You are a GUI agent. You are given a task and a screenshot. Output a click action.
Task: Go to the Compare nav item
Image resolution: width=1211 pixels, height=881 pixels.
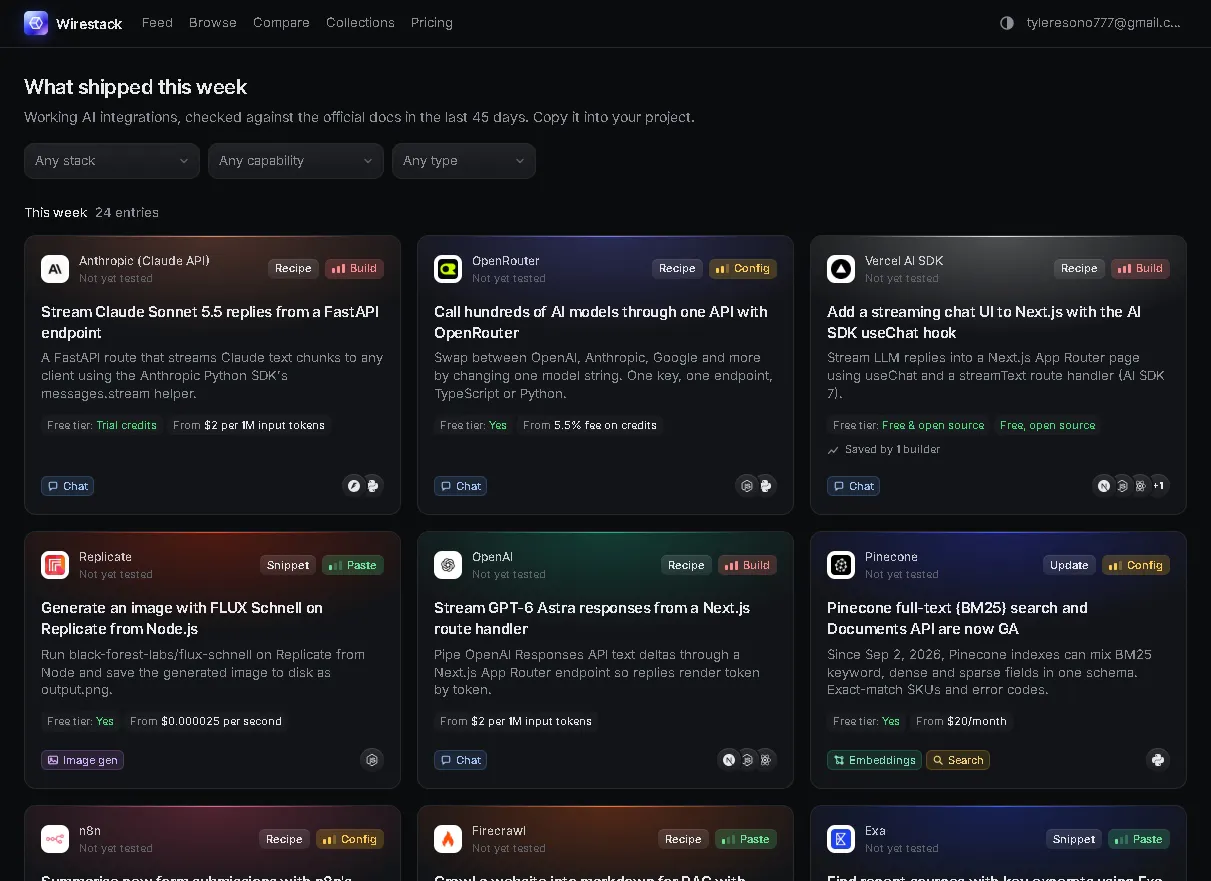click(281, 23)
